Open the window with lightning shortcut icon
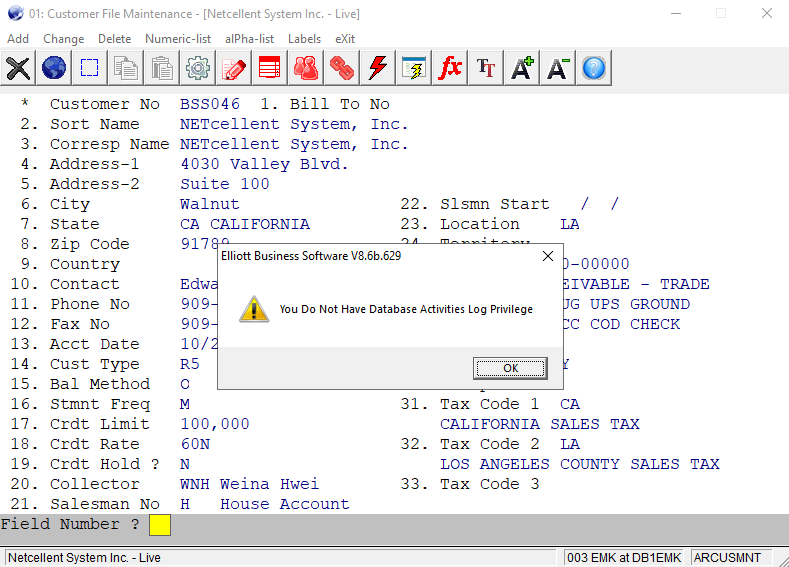The image size is (789, 567). (x=414, y=68)
